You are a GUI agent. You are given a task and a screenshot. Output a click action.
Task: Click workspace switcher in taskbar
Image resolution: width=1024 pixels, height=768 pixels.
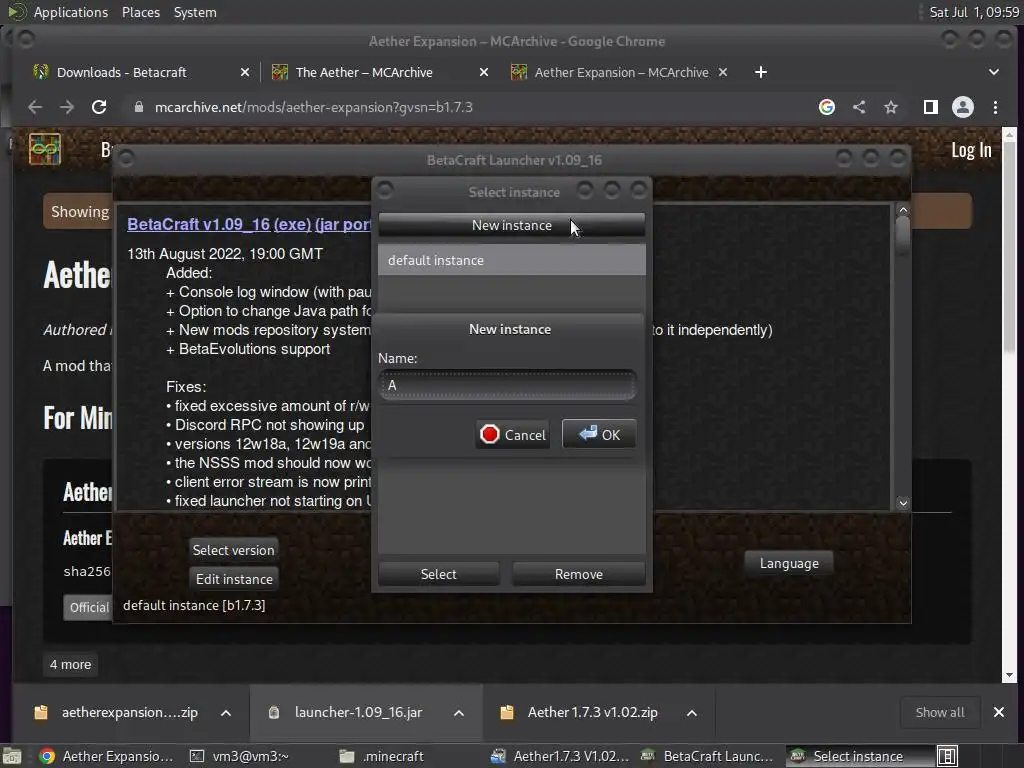pos(947,756)
